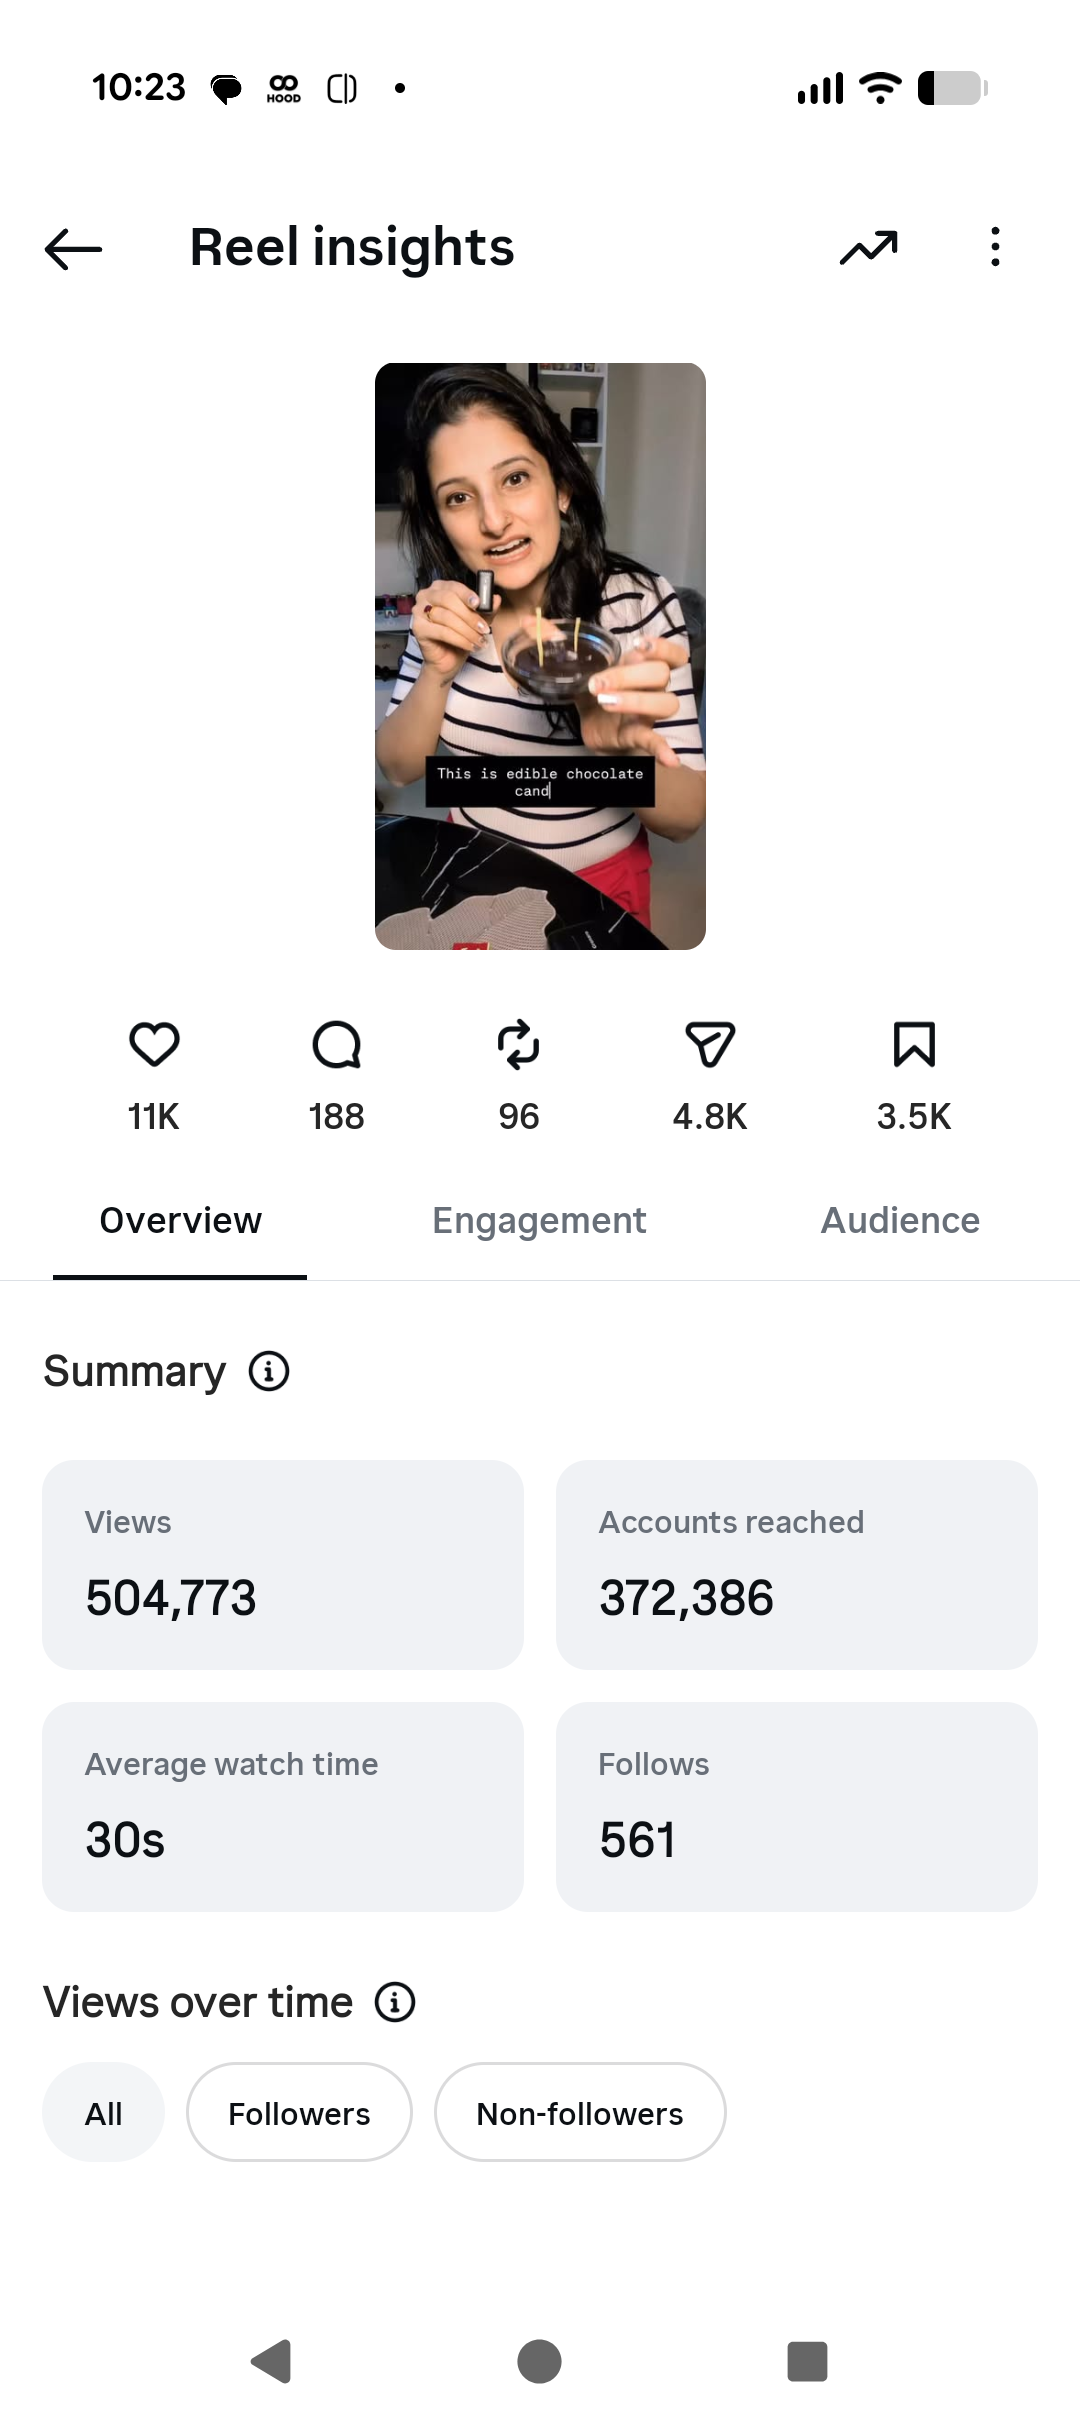Tap the reposts arrows icon
Viewport: 1080px width, 2424px height.
[x=518, y=1045]
